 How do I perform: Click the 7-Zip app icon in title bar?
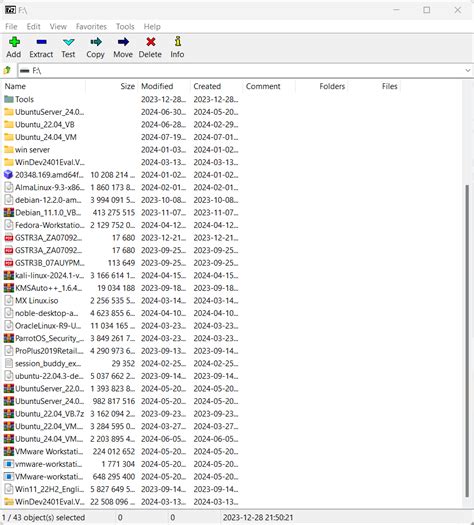(10, 10)
